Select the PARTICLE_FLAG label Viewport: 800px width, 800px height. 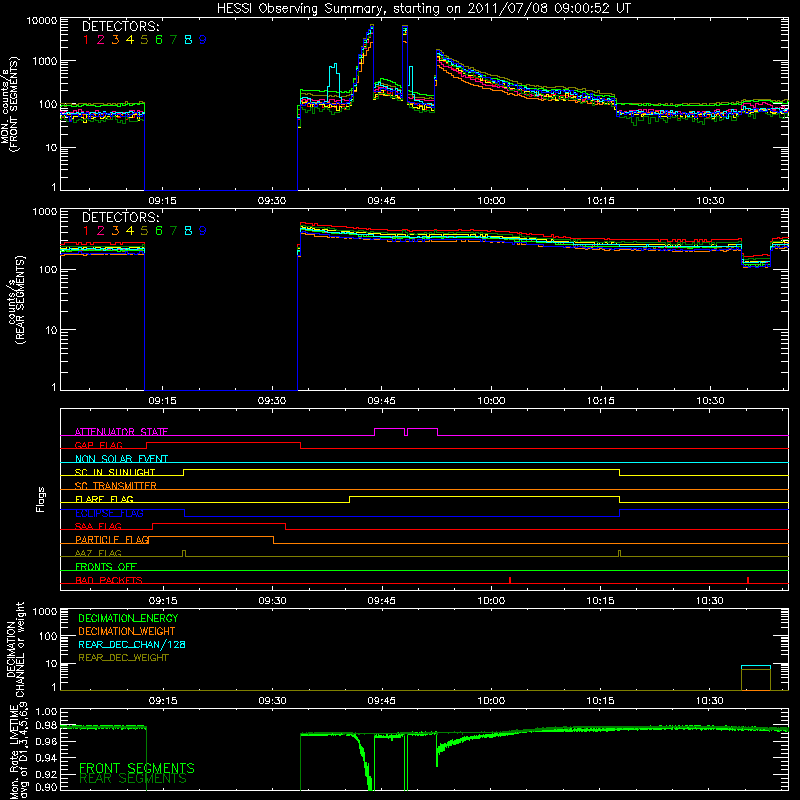pos(112,539)
